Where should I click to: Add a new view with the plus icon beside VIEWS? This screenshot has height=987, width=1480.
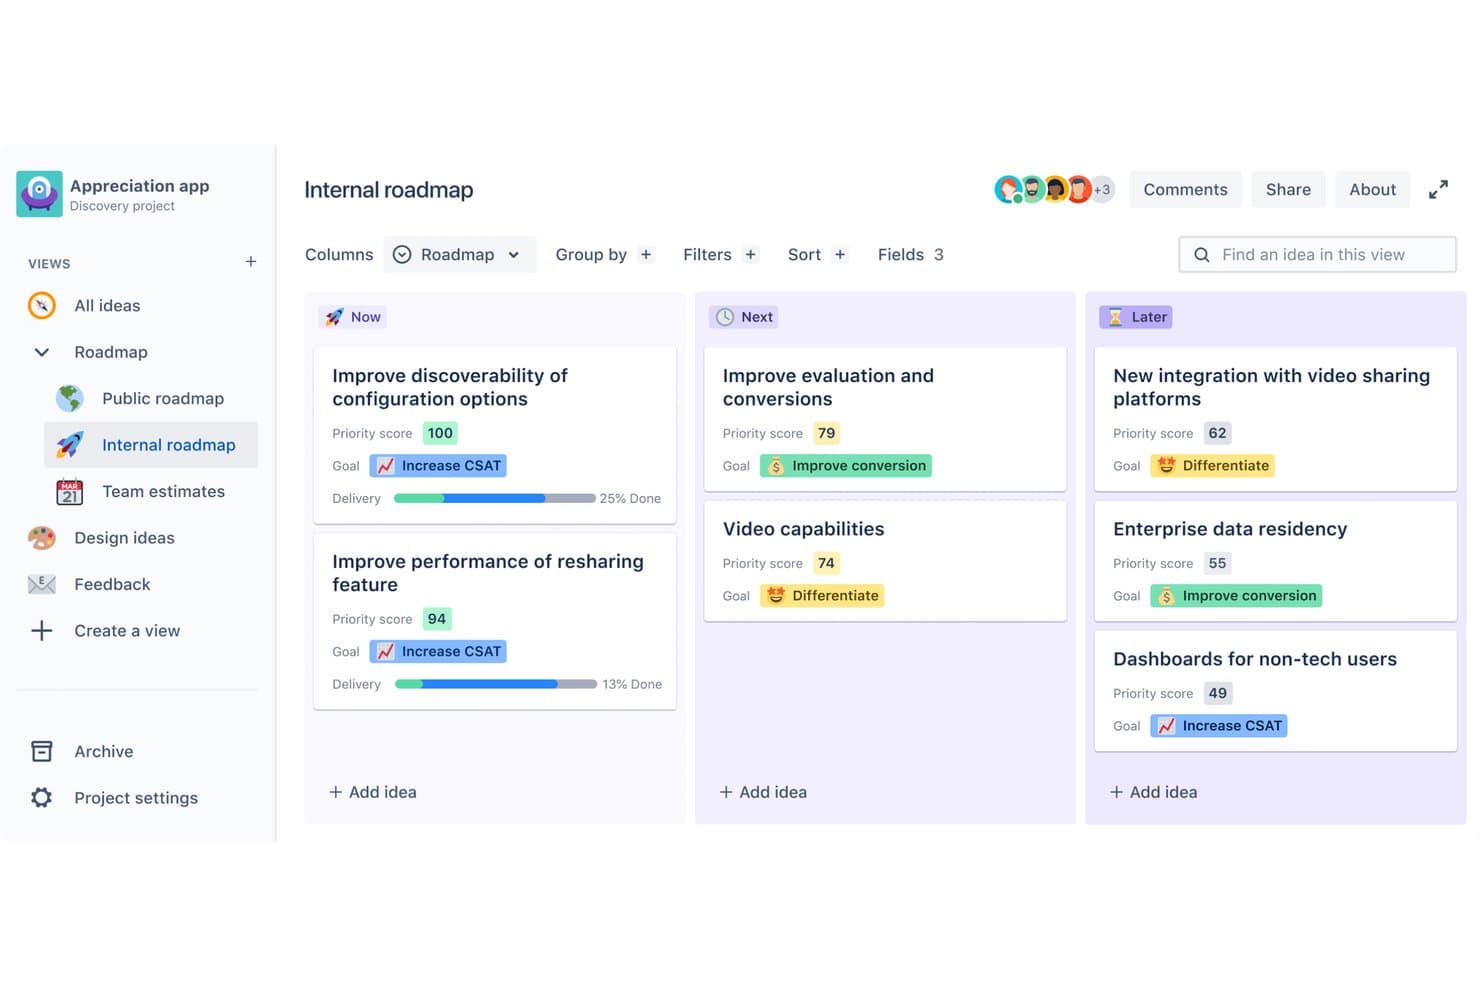251,262
